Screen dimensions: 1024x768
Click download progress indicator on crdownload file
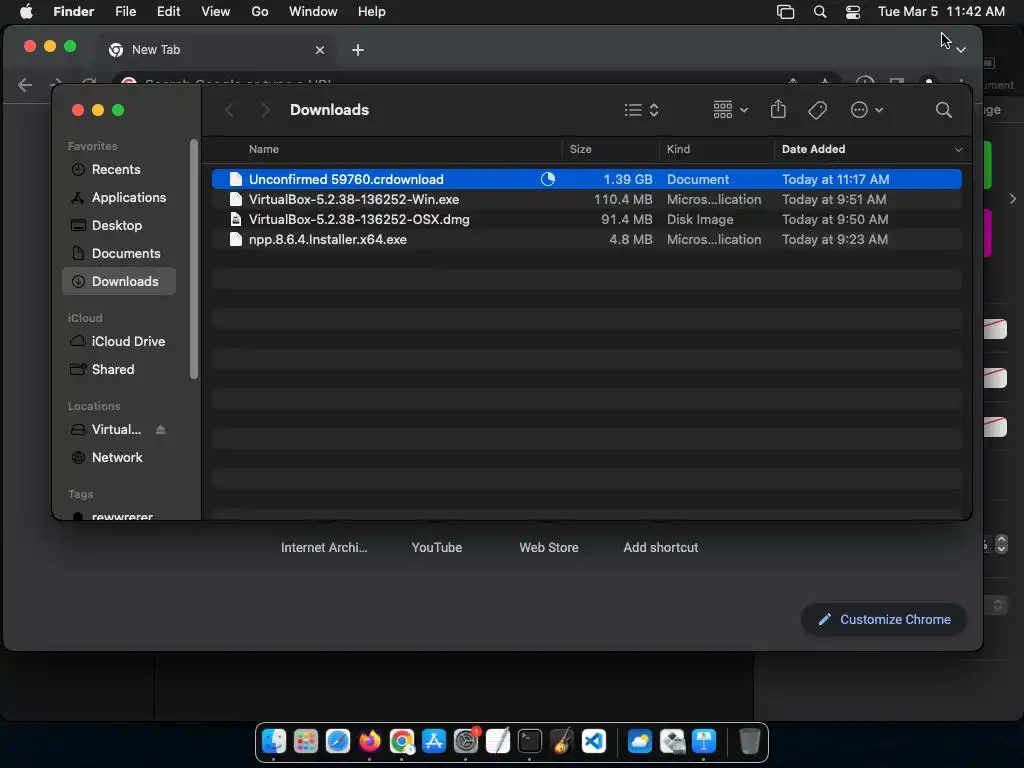[x=548, y=179]
